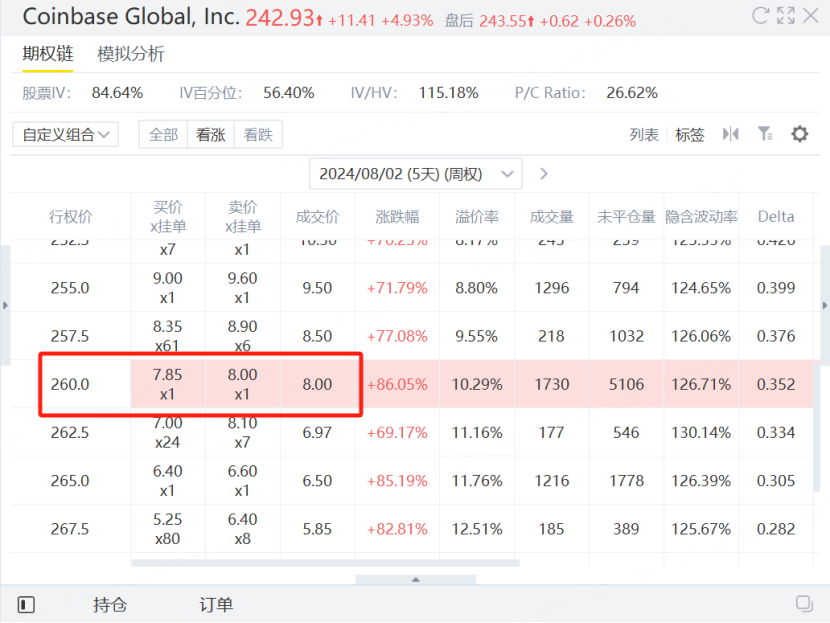830x623 pixels.
Task: Click the 卖价x挂单 column header
Action: (242, 216)
